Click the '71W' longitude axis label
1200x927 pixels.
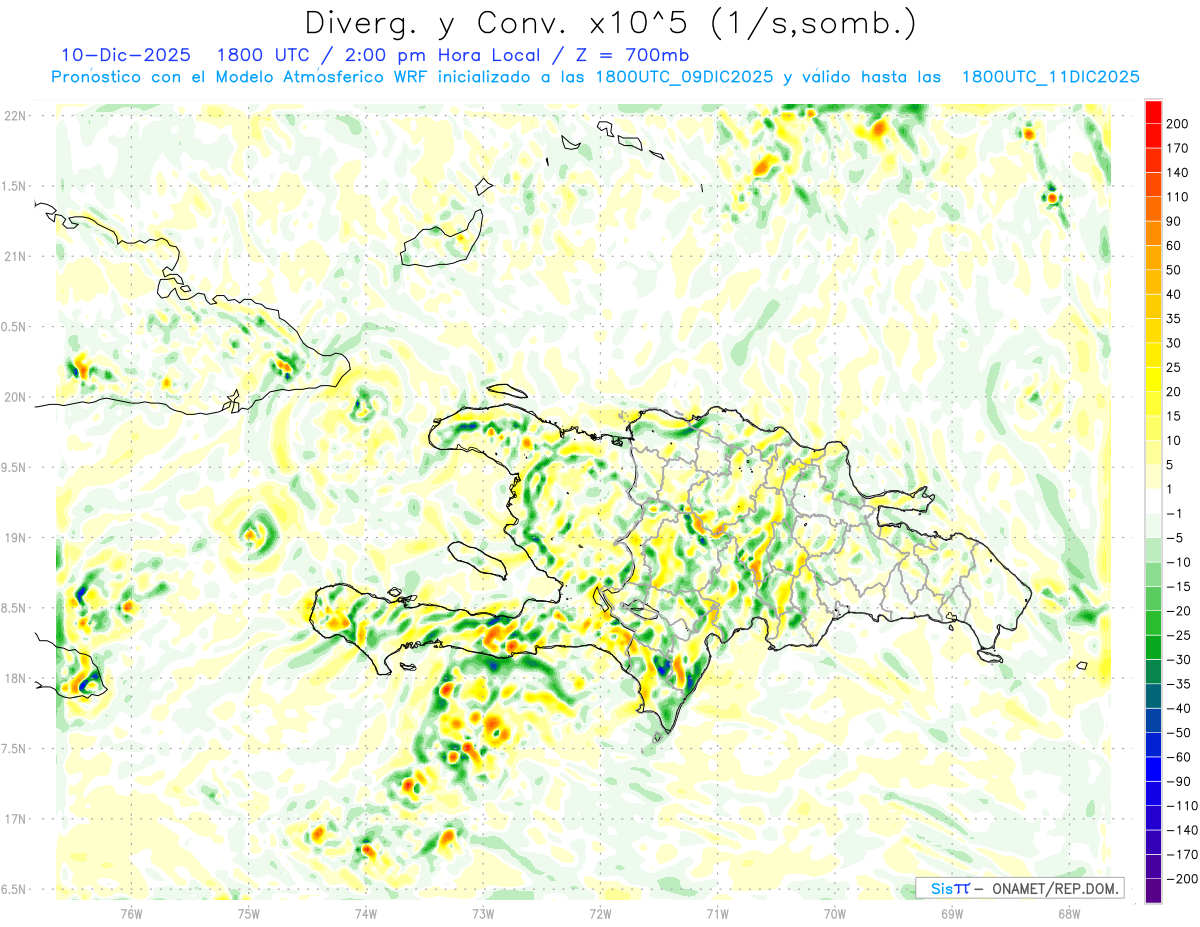(717, 913)
